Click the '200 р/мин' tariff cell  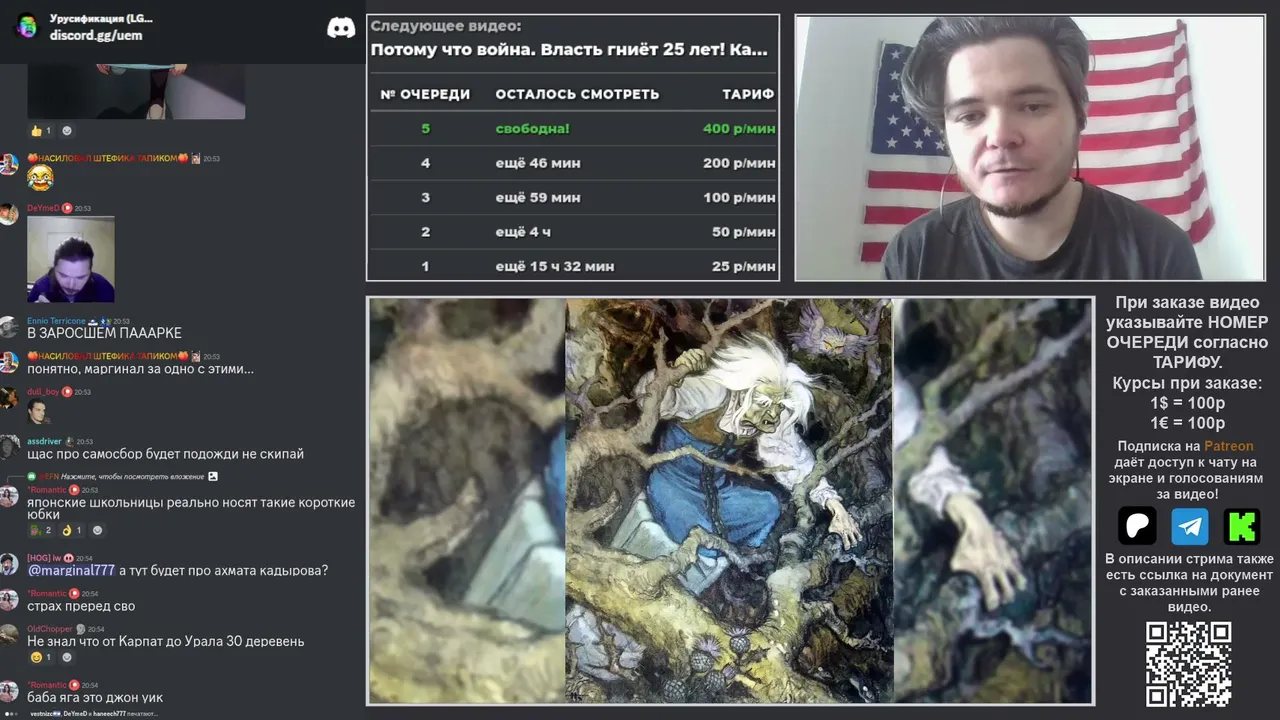tap(739, 163)
